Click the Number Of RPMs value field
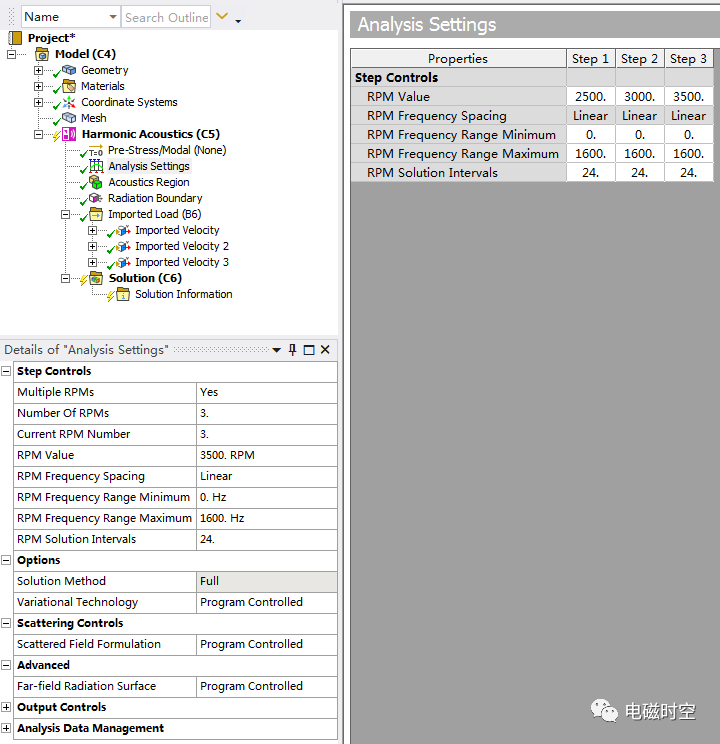 (x=267, y=413)
